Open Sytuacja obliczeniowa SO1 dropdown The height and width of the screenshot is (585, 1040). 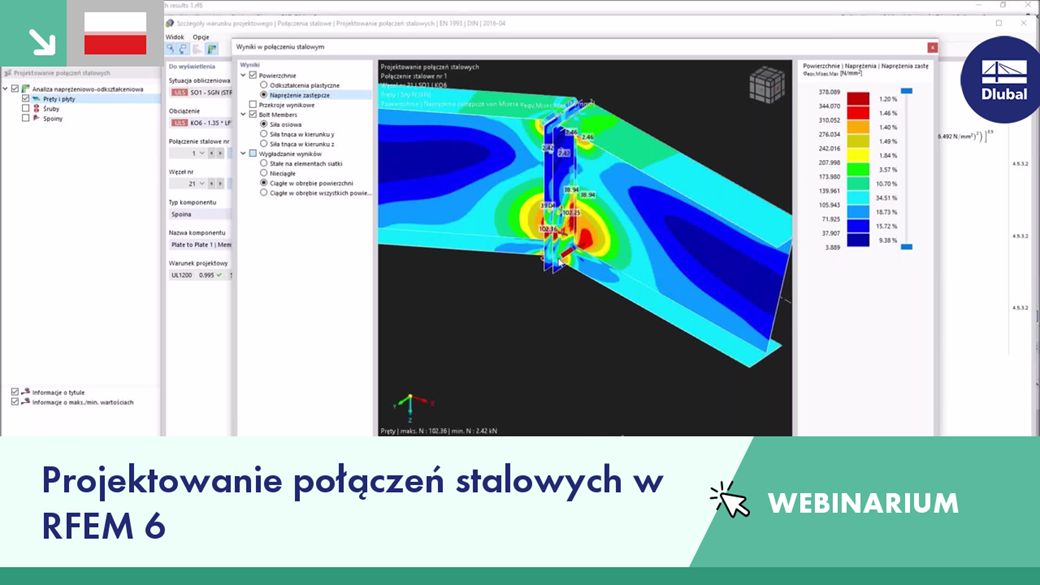(200, 92)
